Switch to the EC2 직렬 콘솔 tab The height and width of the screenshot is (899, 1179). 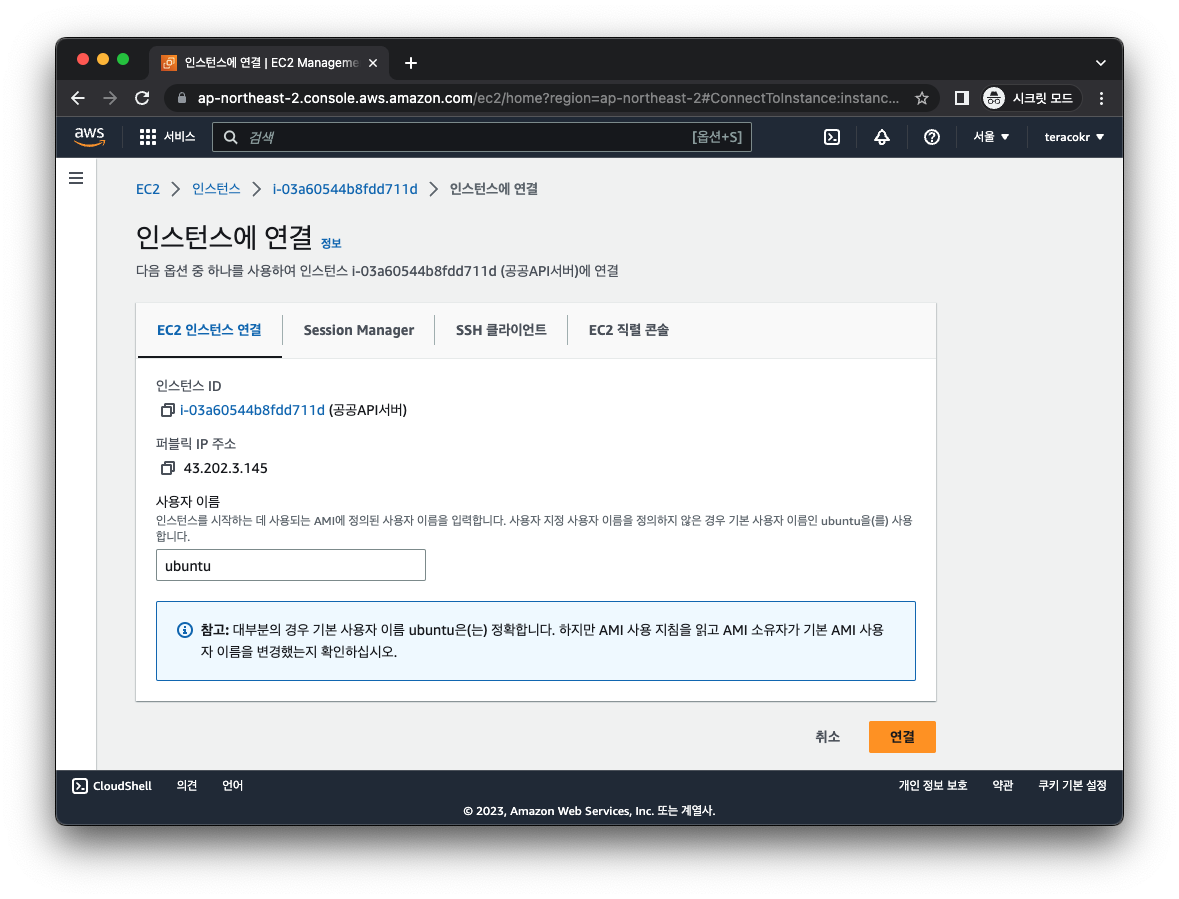(629, 330)
